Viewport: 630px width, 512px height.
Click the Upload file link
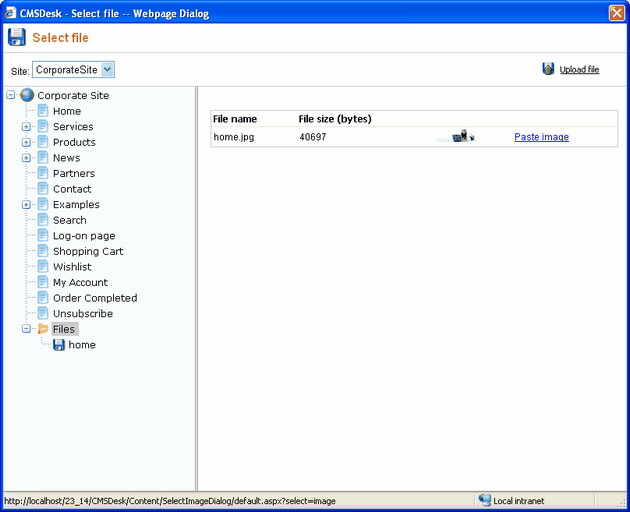579,70
